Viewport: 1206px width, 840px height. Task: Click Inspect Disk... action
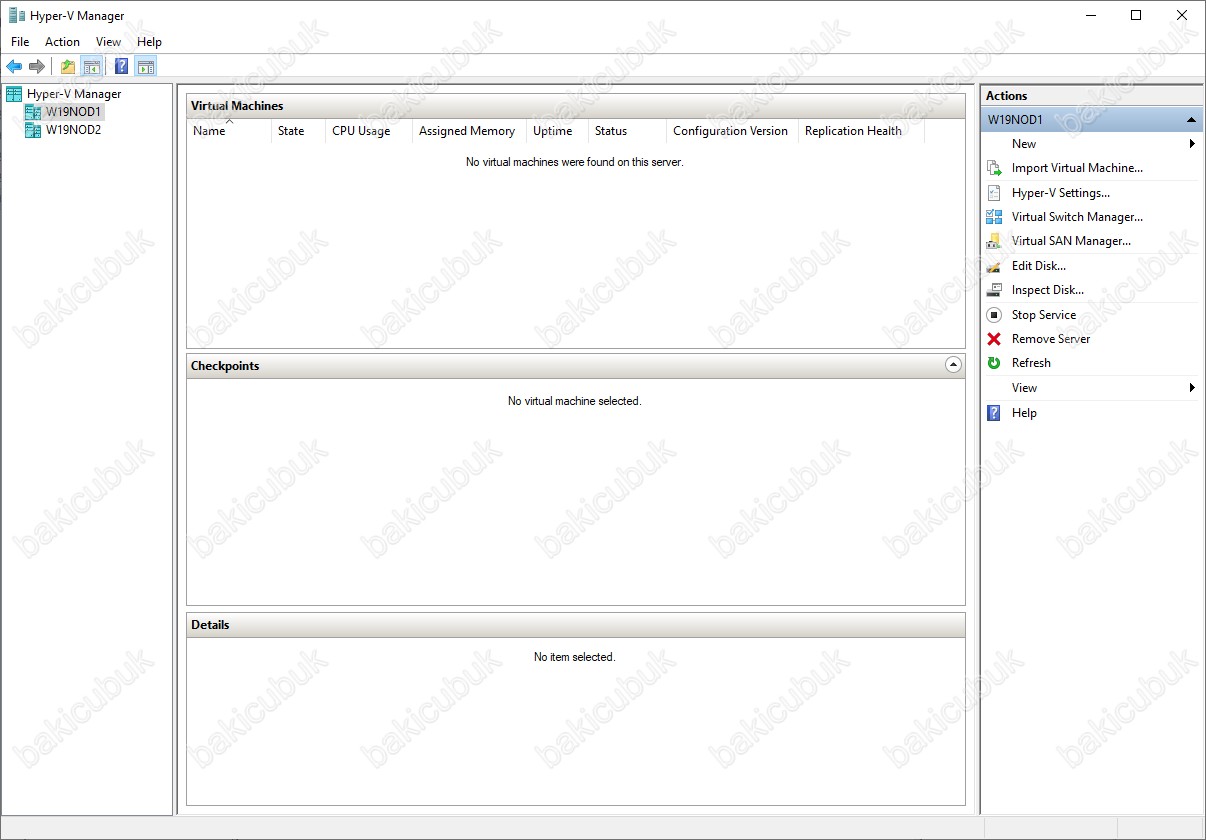tap(1048, 290)
